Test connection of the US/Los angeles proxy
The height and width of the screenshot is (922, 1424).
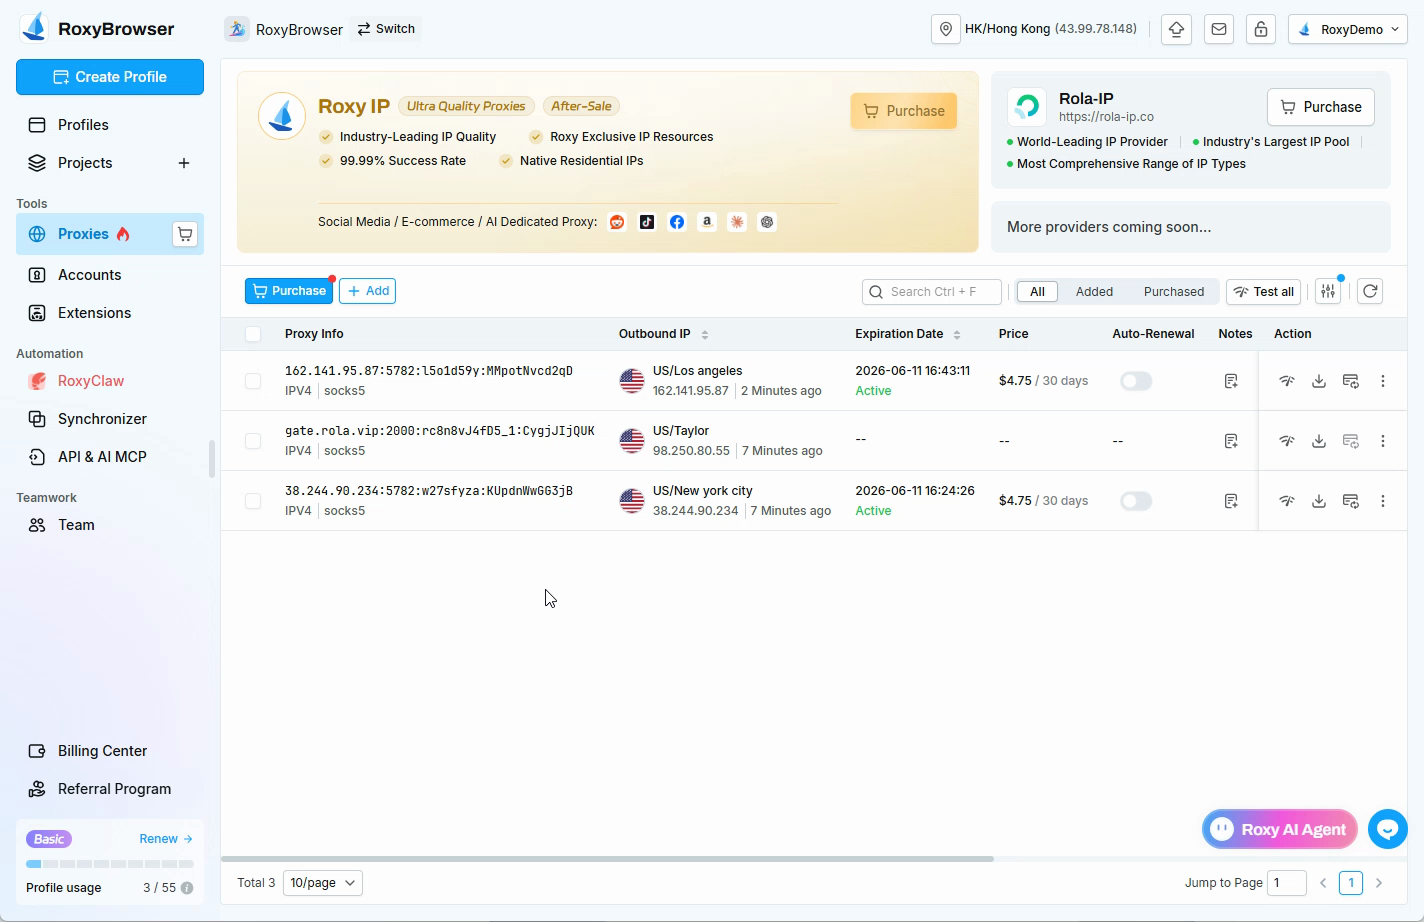point(1287,381)
